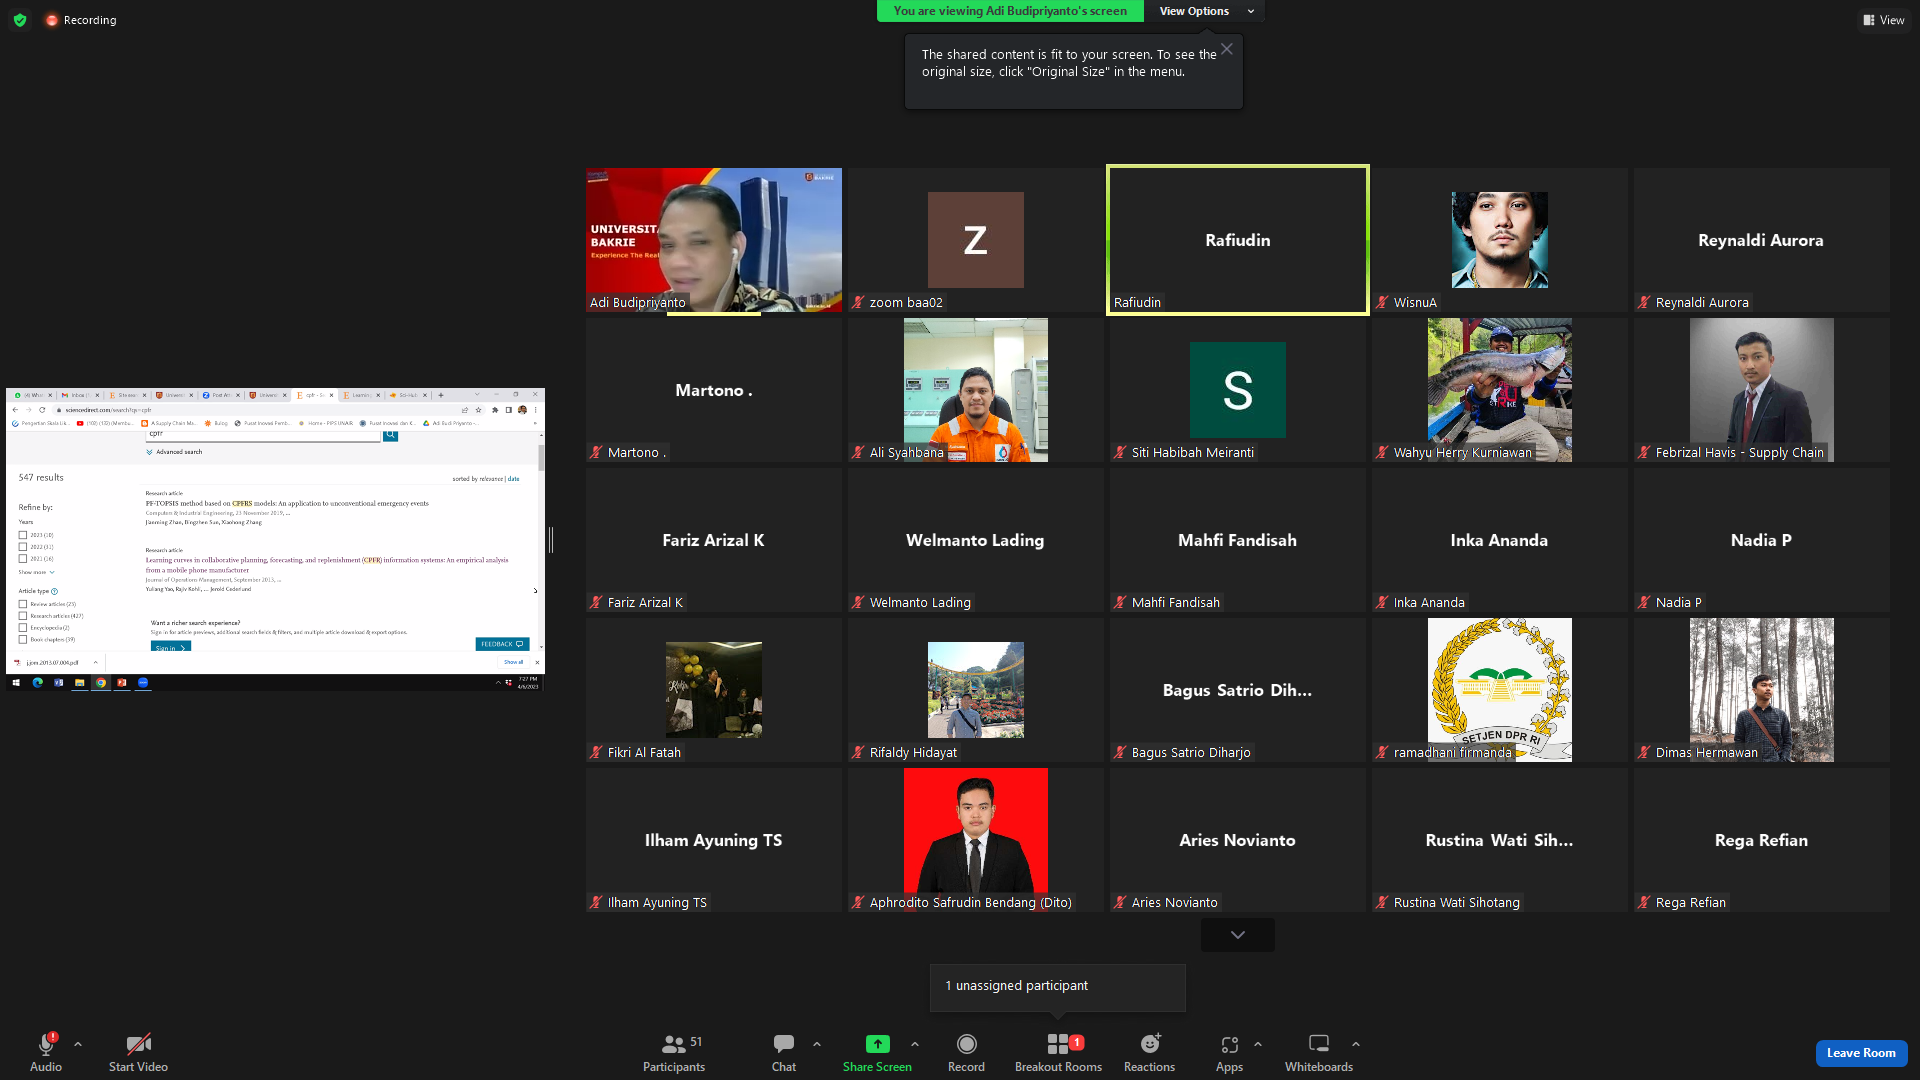
Task: Click the Sign in button on ScienceDirect
Action: tap(170, 648)
